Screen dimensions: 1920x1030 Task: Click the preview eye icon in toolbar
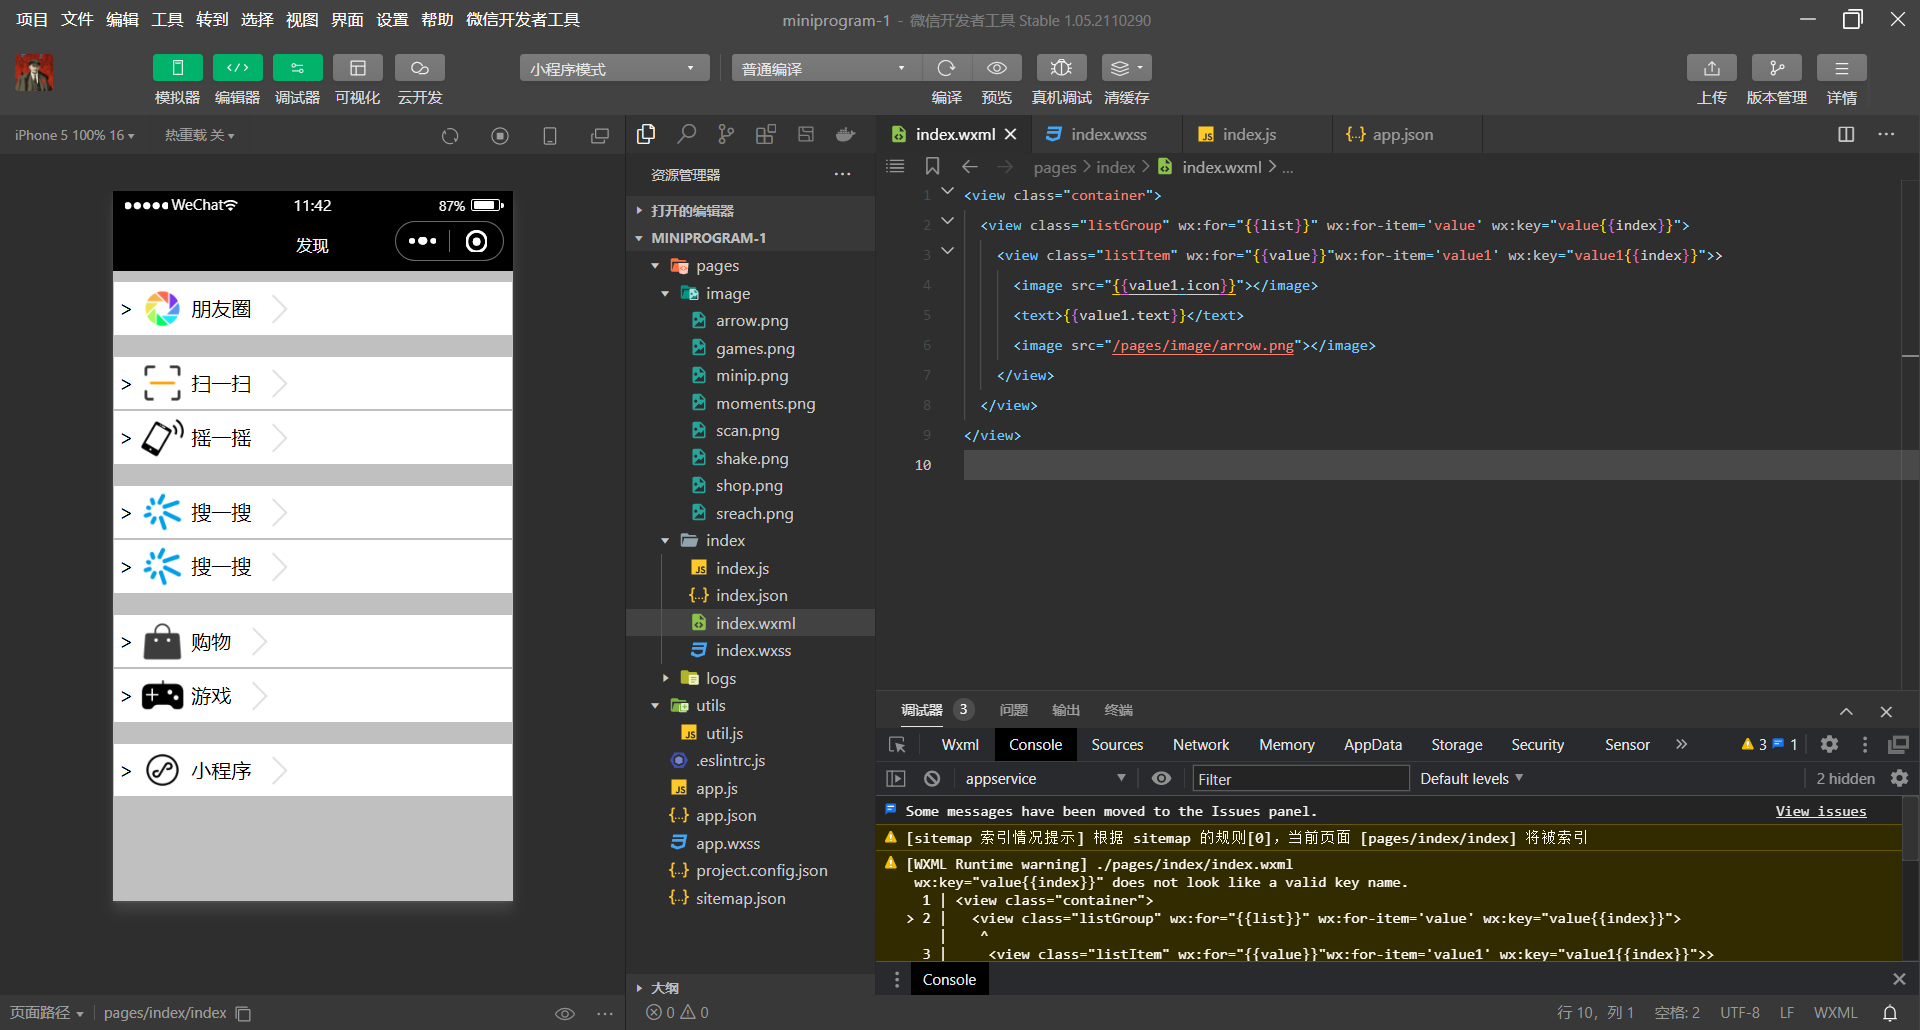996,68
